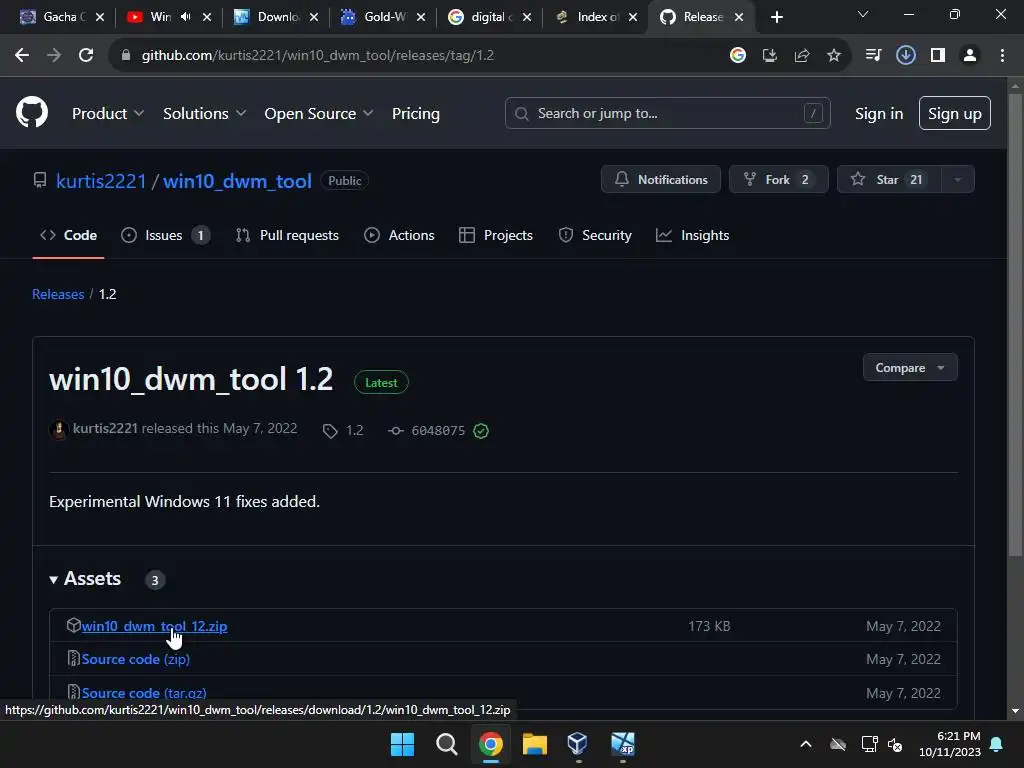This screenshot has height=768, width=1024.
Task: Open the Pull requests tab
Action: coord(287,235)
